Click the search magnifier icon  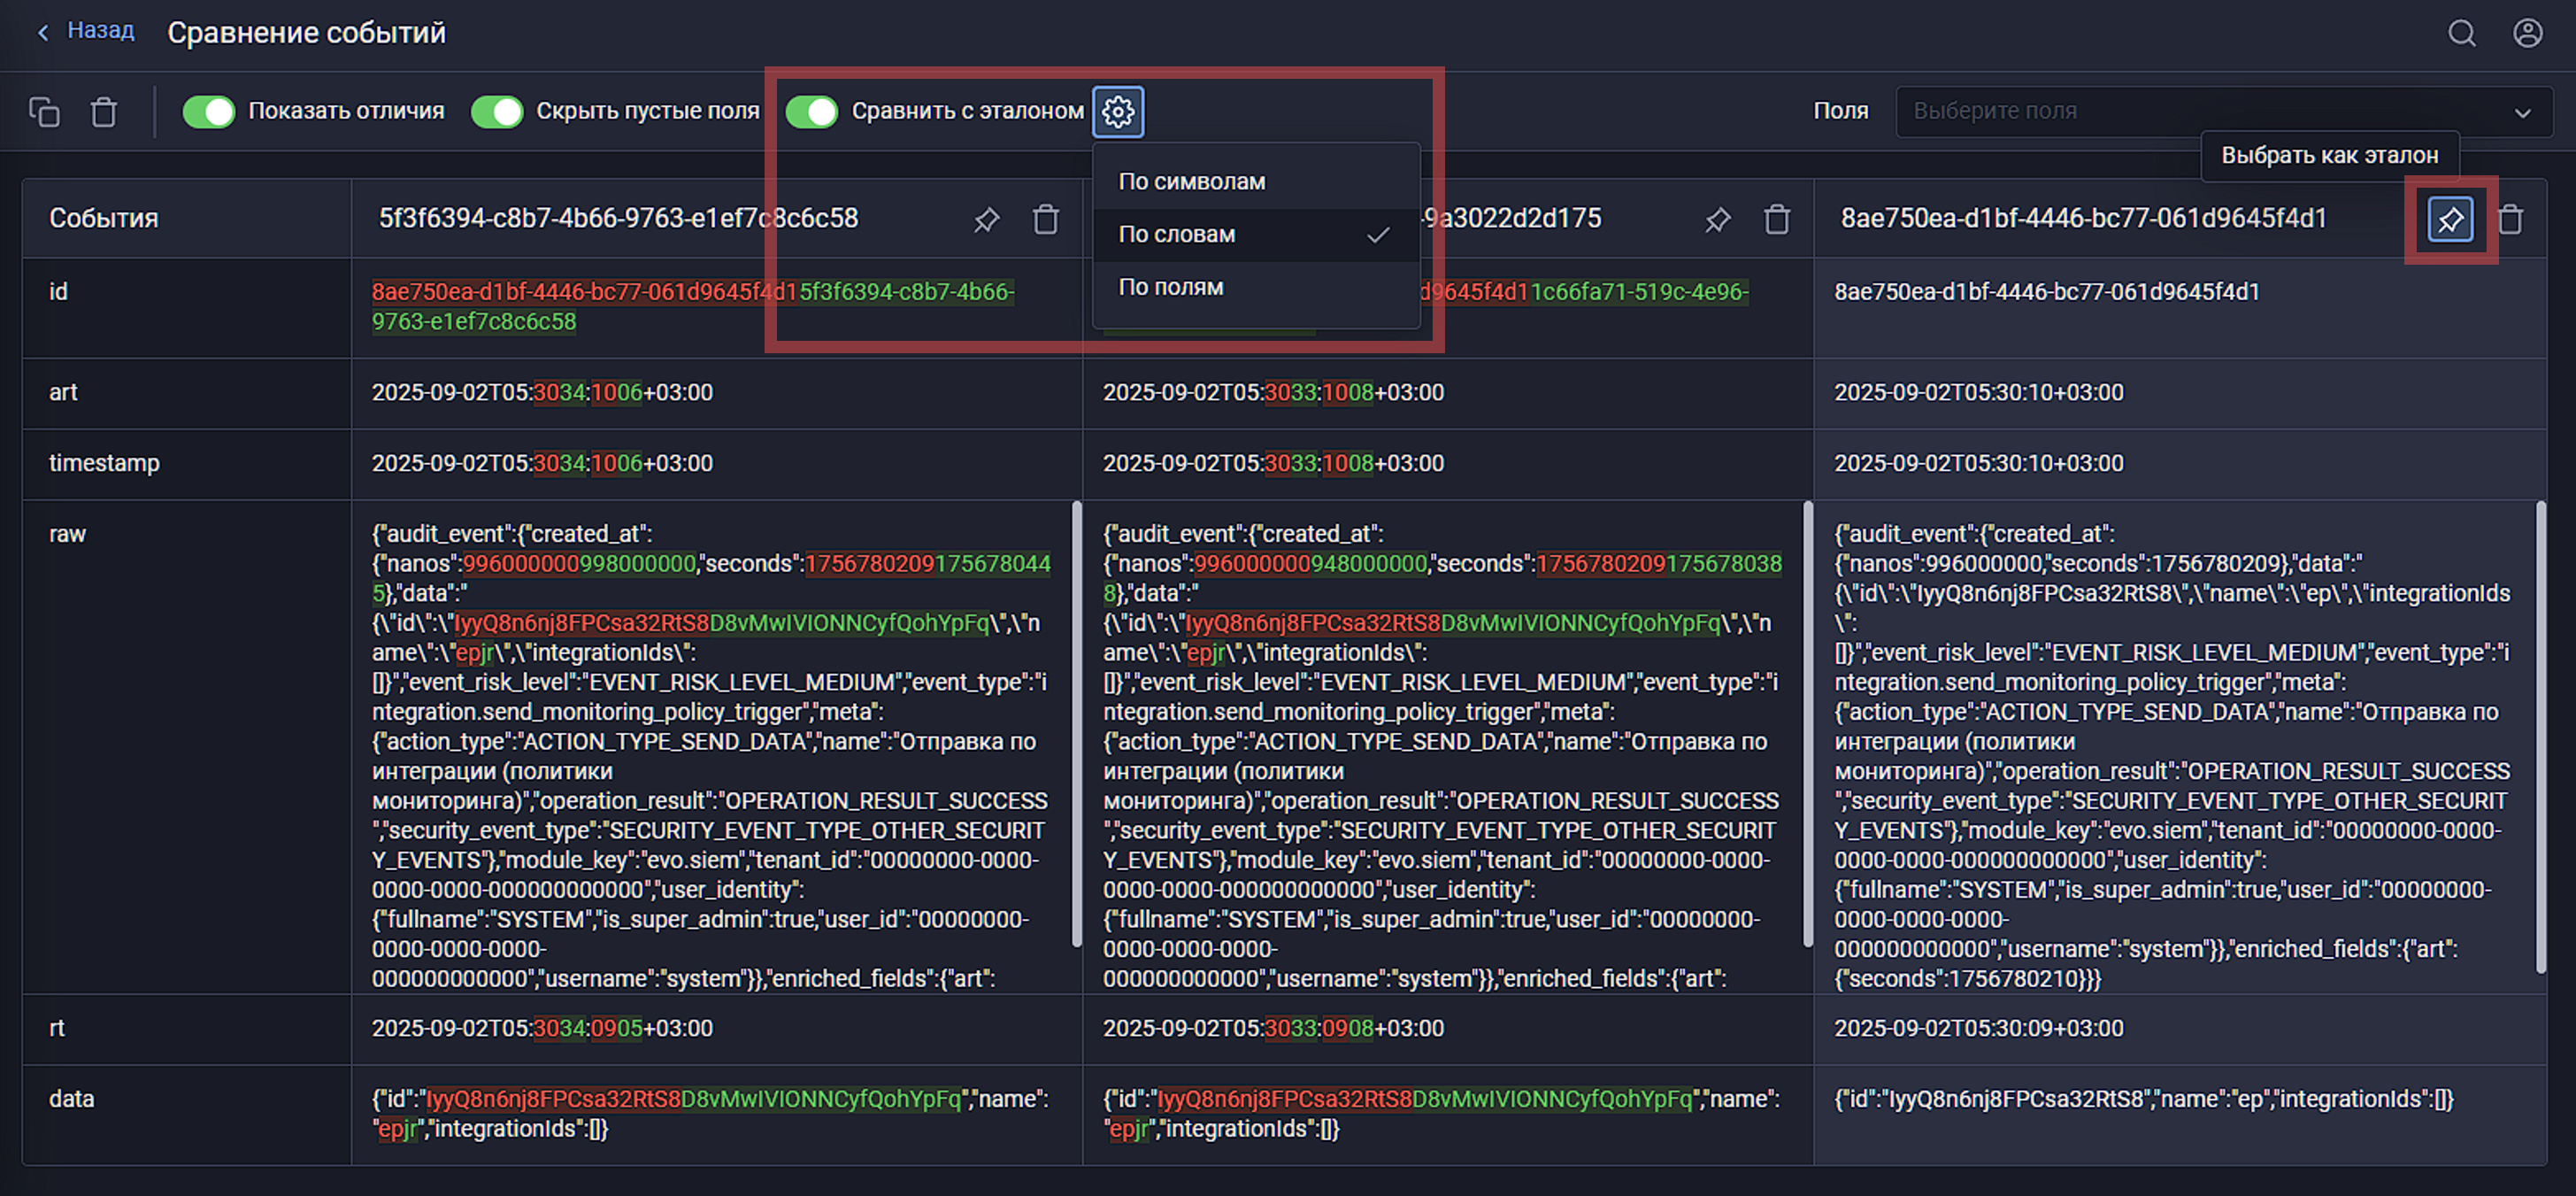pos(2461,33)
